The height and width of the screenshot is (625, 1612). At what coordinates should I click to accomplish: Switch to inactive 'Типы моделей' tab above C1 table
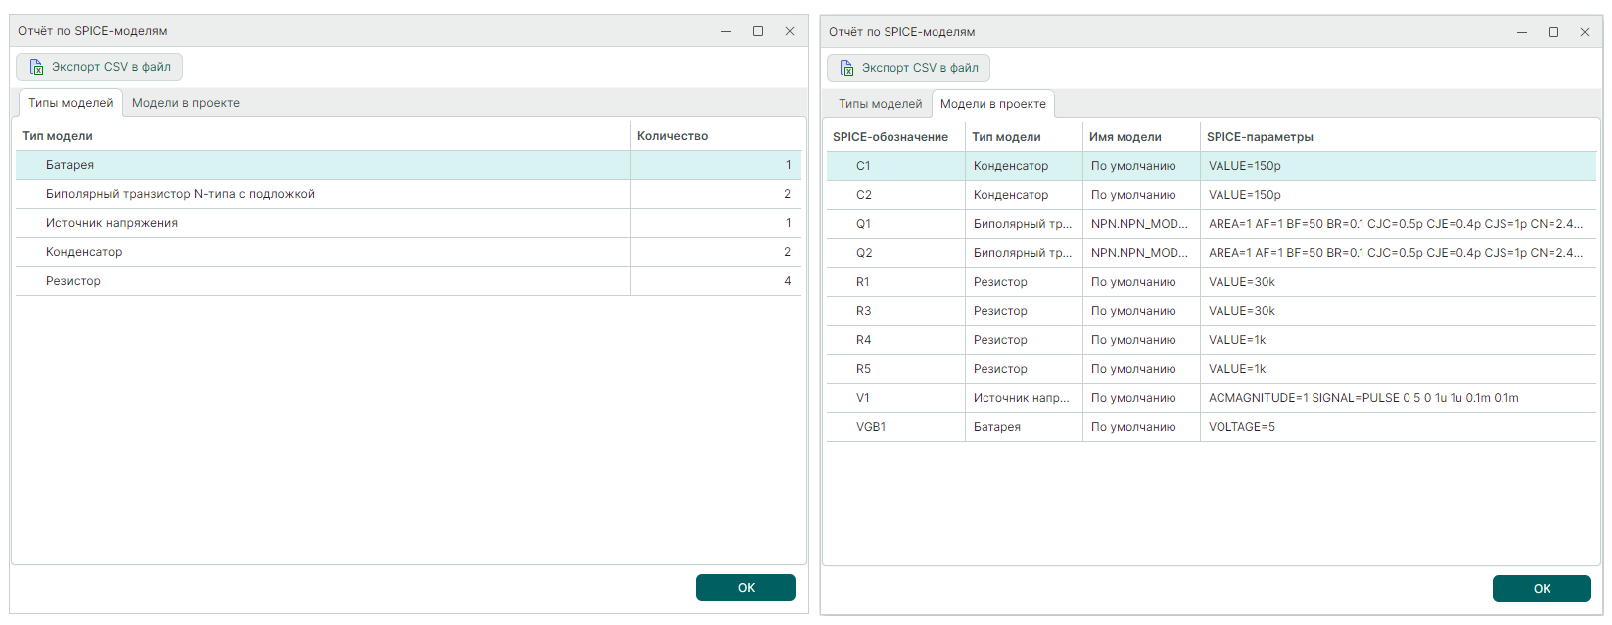pos(880,104)
